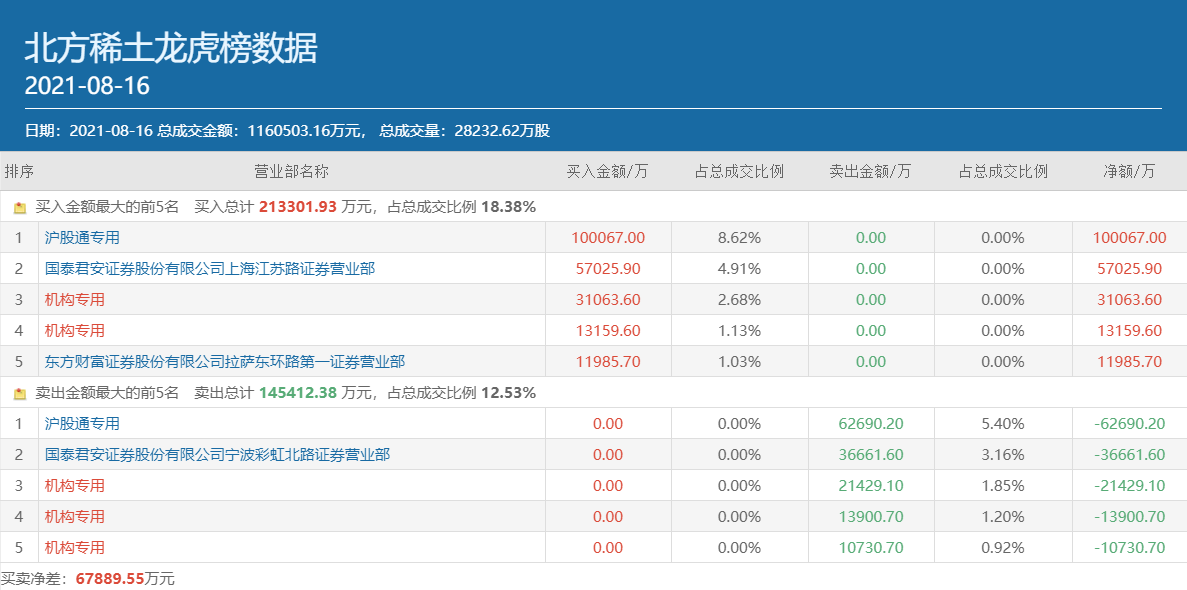
Task: Click the 卖出金额/万 column header
Action: (x=870, y=171)
